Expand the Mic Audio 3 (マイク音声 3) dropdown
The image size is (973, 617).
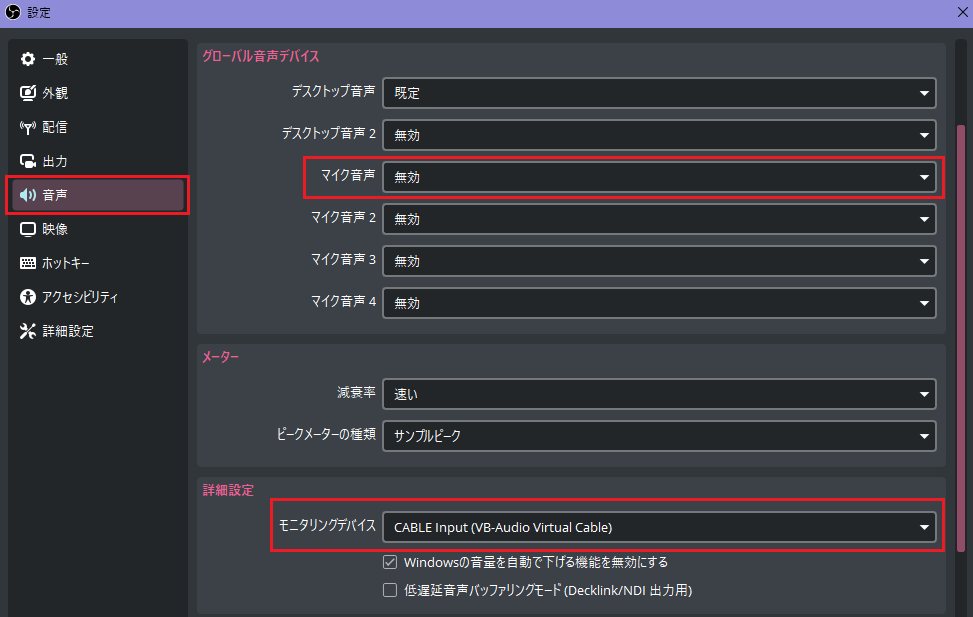click(658, 261)
